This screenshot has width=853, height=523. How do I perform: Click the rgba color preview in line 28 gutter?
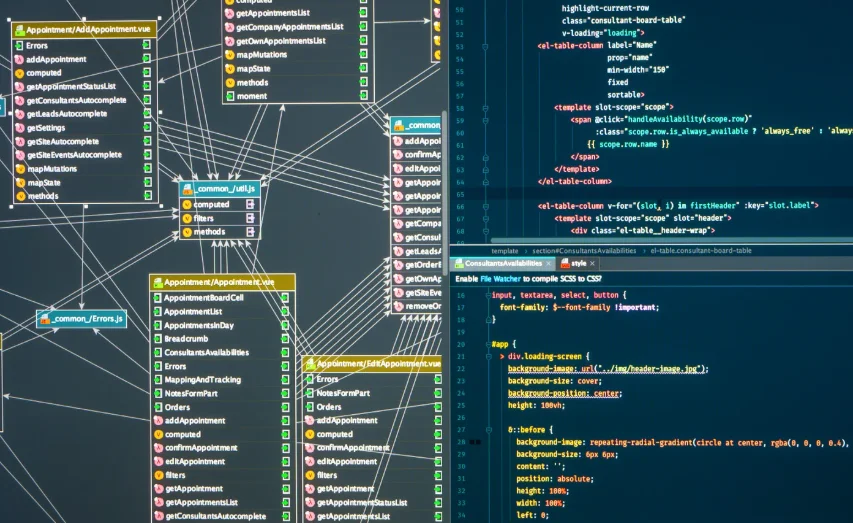click(475, 442)
